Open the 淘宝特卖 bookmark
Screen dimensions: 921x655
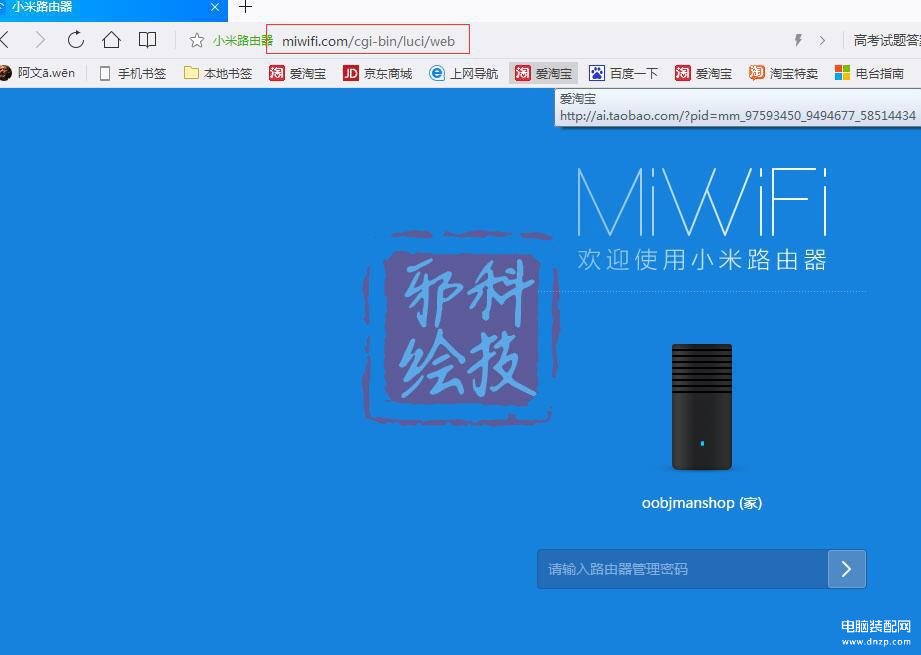(784, 73)
